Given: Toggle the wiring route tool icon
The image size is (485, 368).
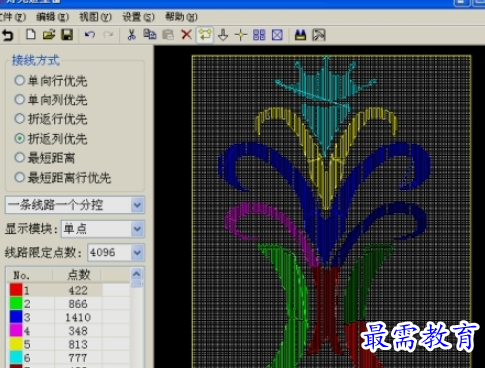Looking at the screenshot, I should pos(205,35).
